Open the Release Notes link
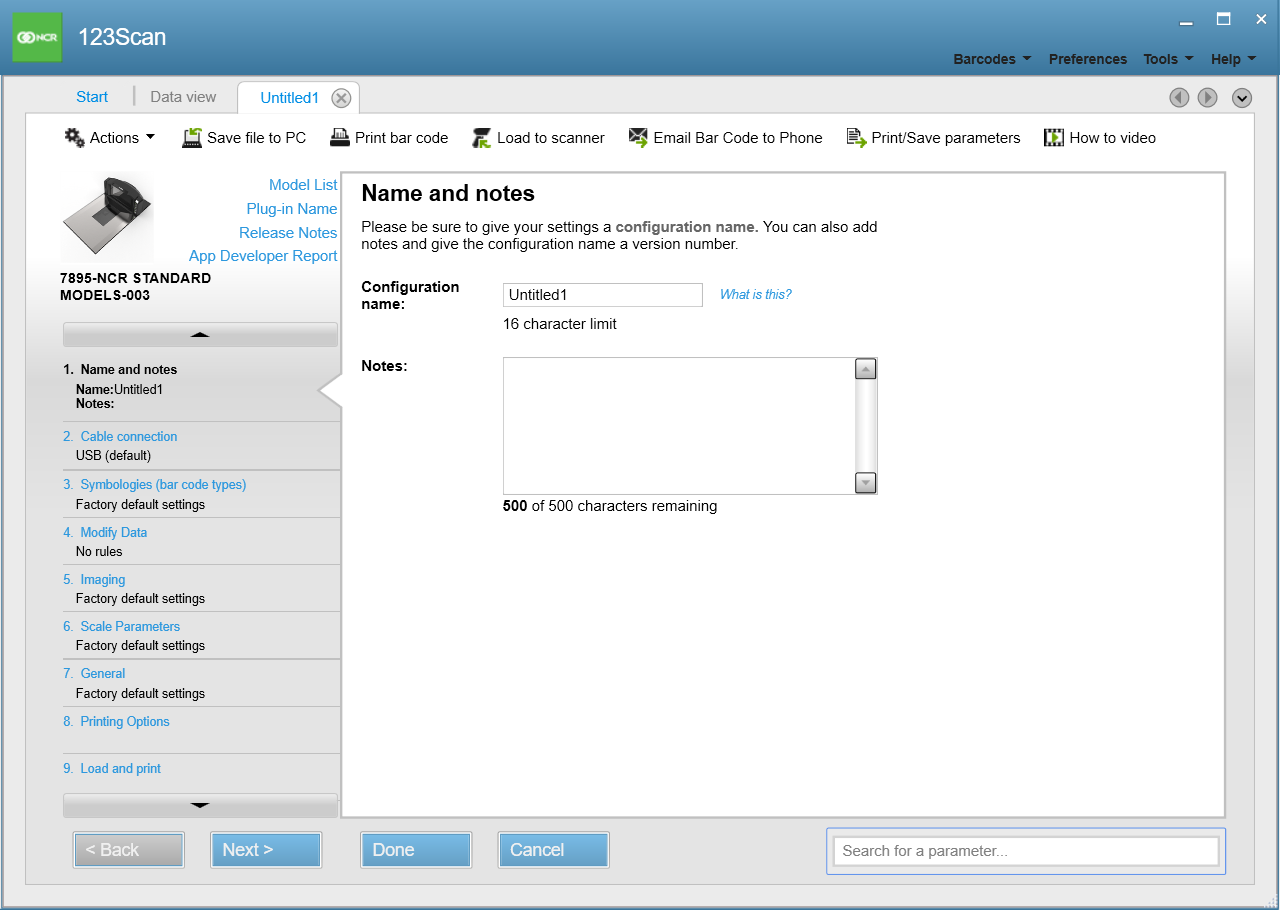The height and width of the screenshot is (910, 1280). pos(288,233)
